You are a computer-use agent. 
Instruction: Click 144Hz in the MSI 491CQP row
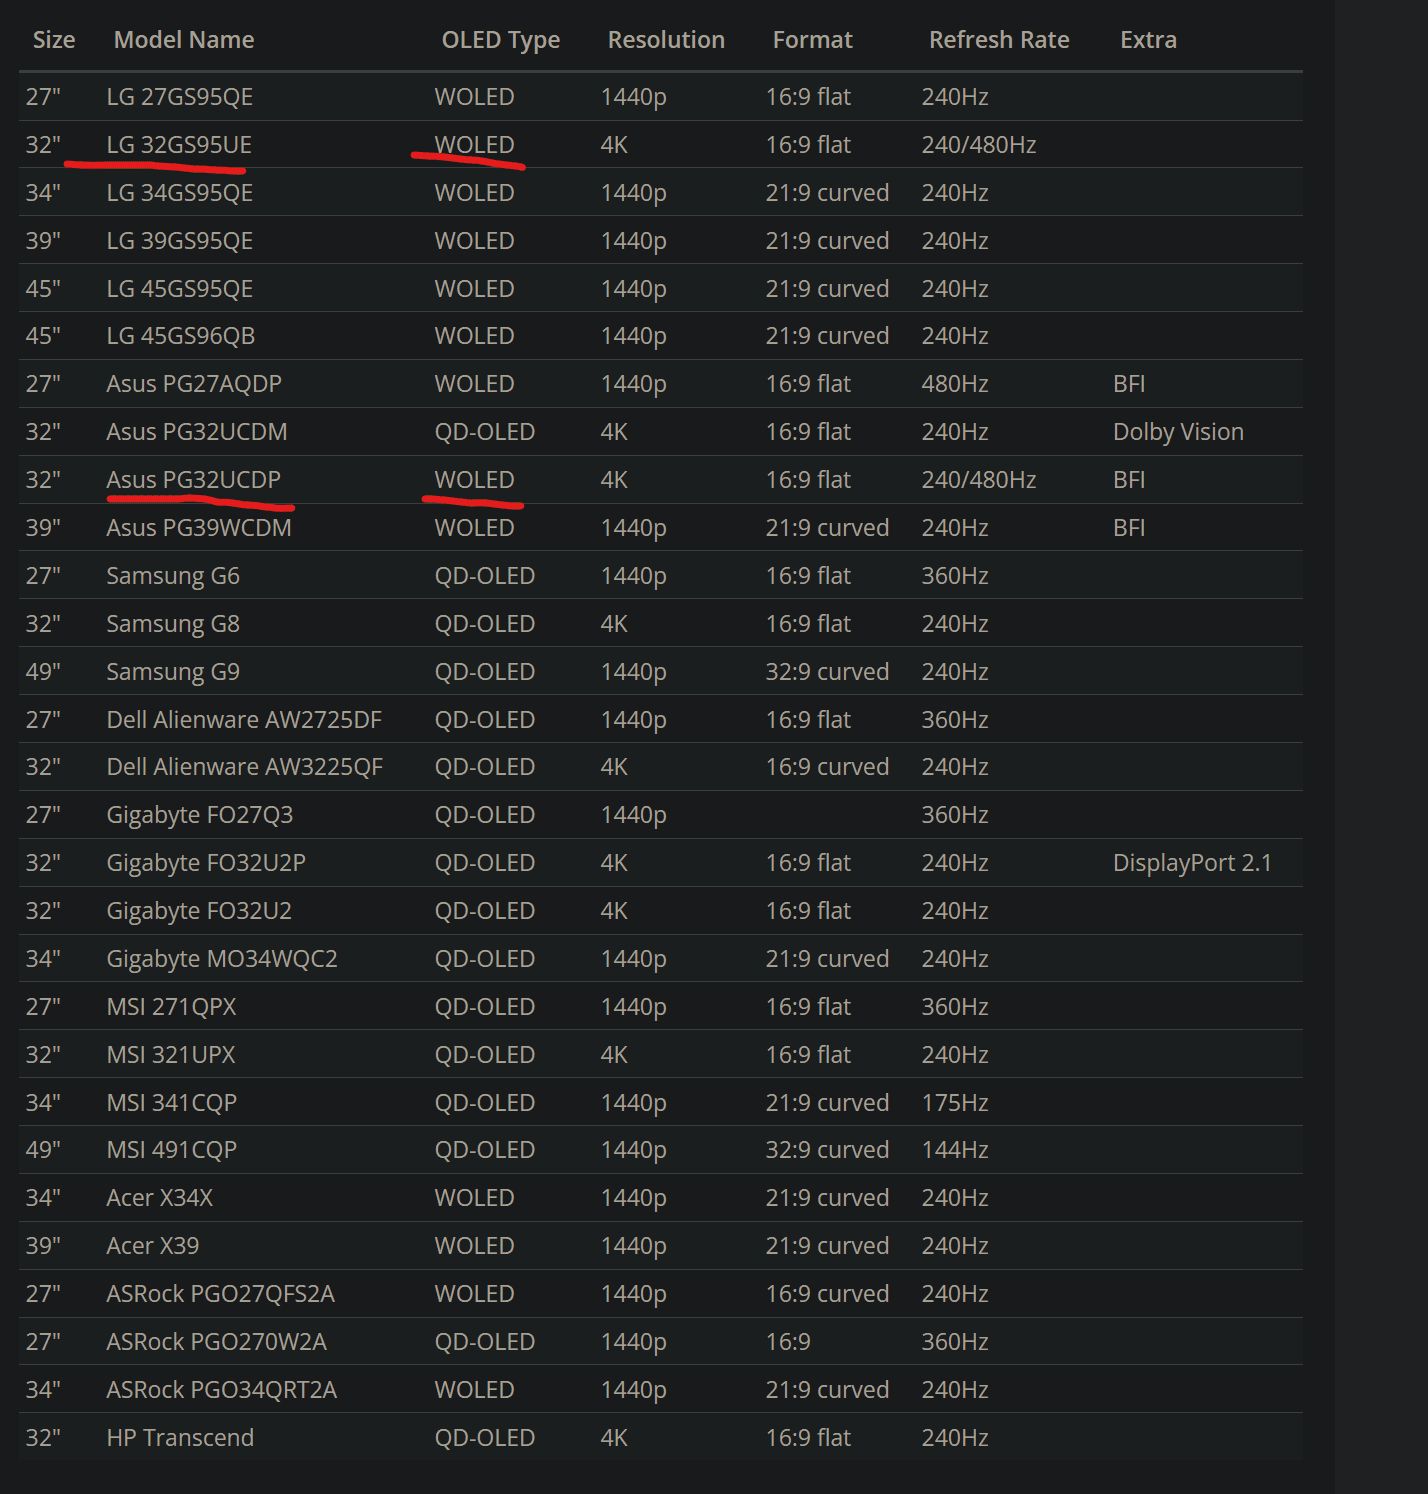coord(955,1150)
